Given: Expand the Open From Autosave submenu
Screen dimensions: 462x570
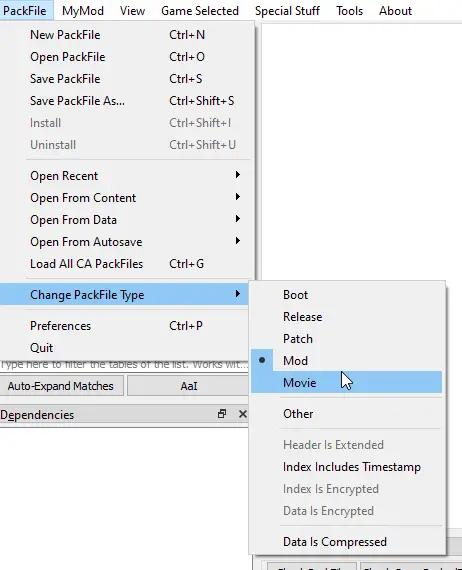Looking at the screenshot, I should click(x=125, y=242).
